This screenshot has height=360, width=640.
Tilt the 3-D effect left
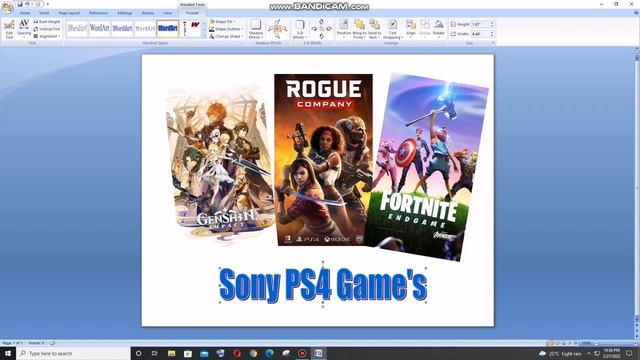pyautogui.click(x=314, y=29)
